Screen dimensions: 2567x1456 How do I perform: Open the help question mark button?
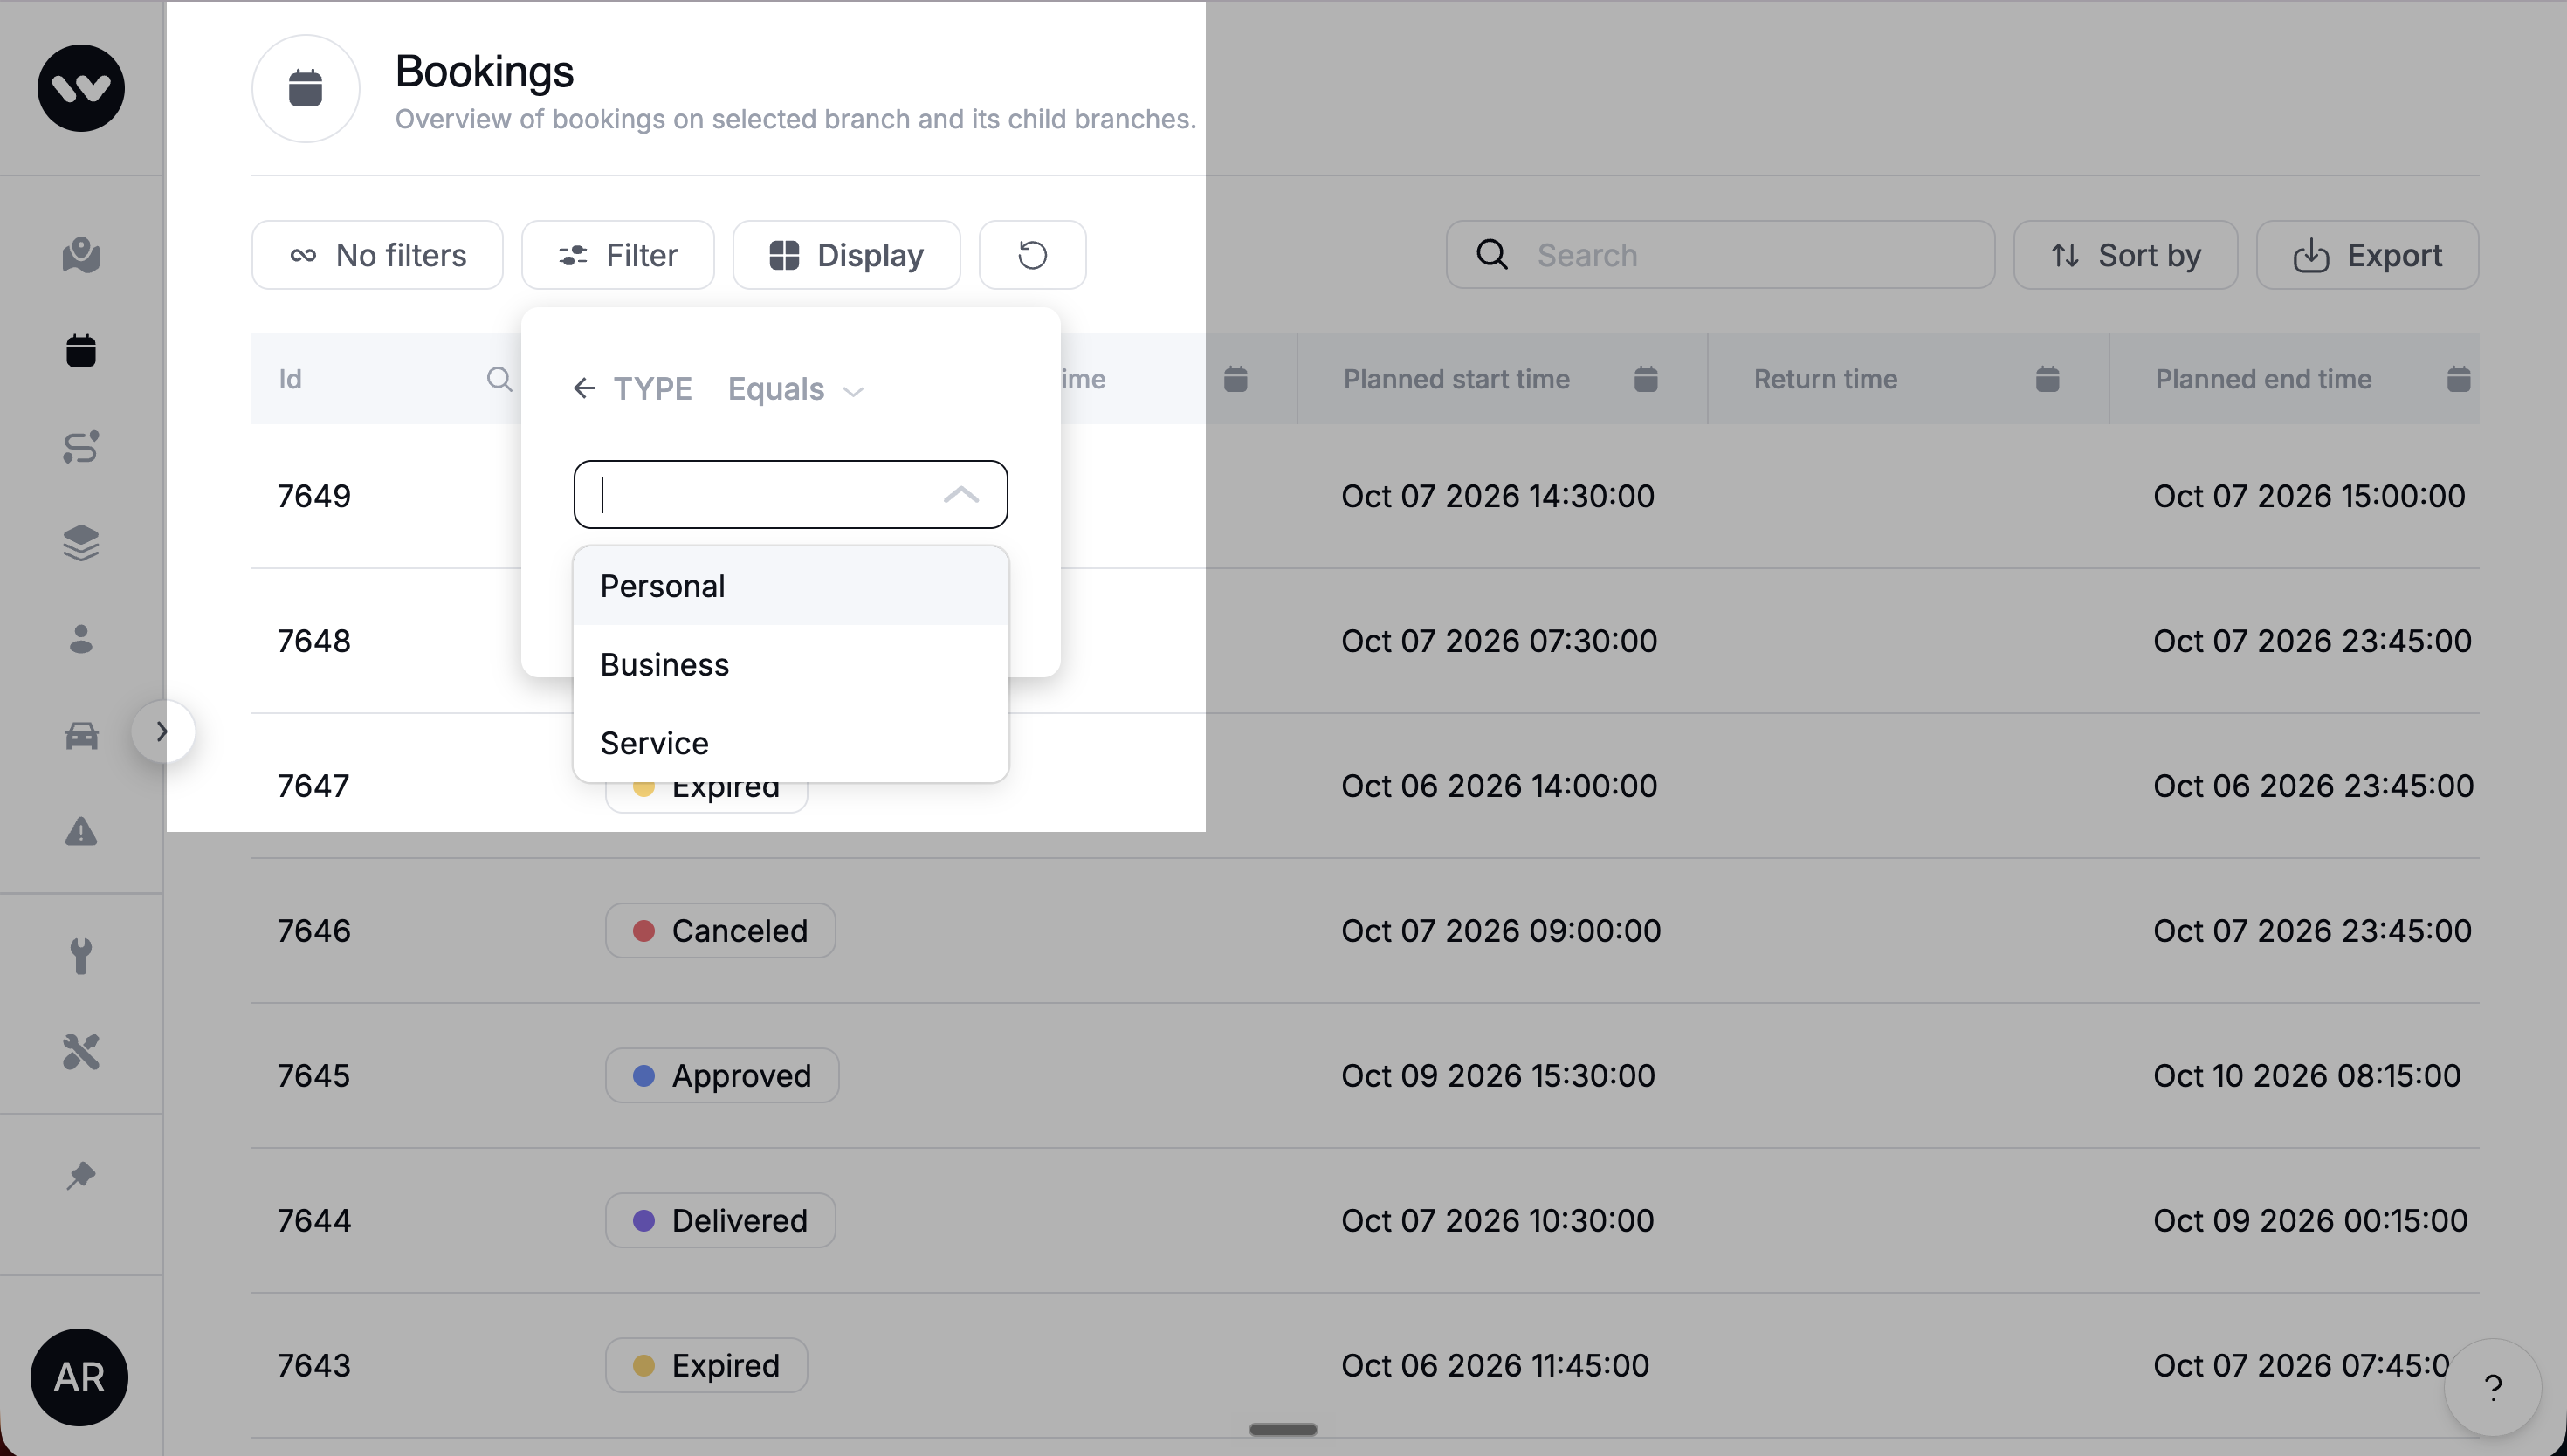pyautogui.click(x=2493, y=1387)
